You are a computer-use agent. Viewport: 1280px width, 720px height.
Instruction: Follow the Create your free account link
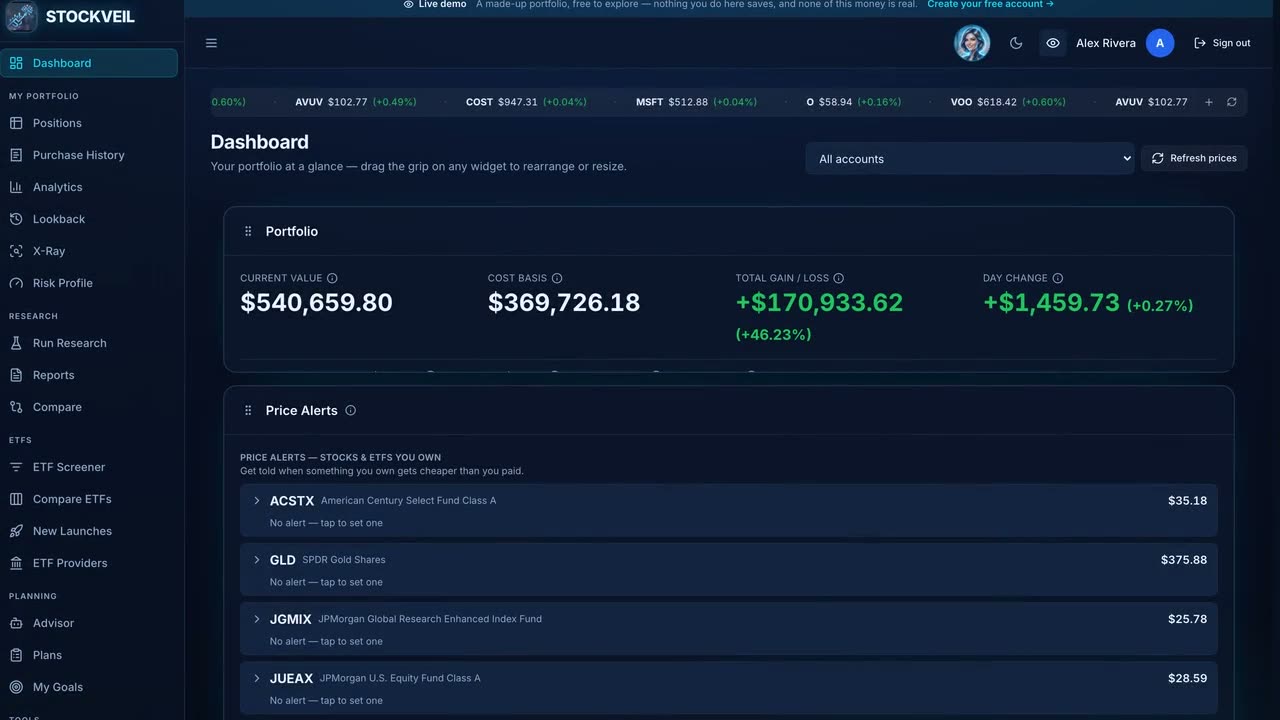pos(990,5)
